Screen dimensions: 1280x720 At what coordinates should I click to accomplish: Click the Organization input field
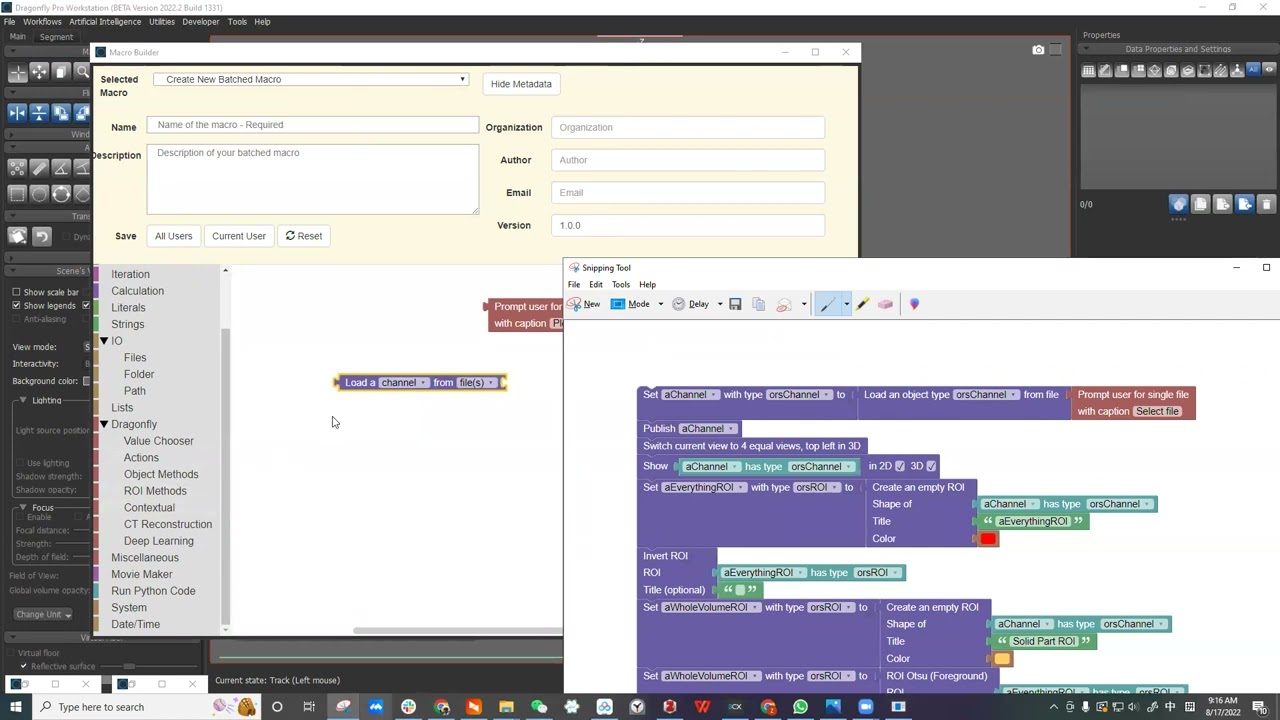[x=688, y=127]
